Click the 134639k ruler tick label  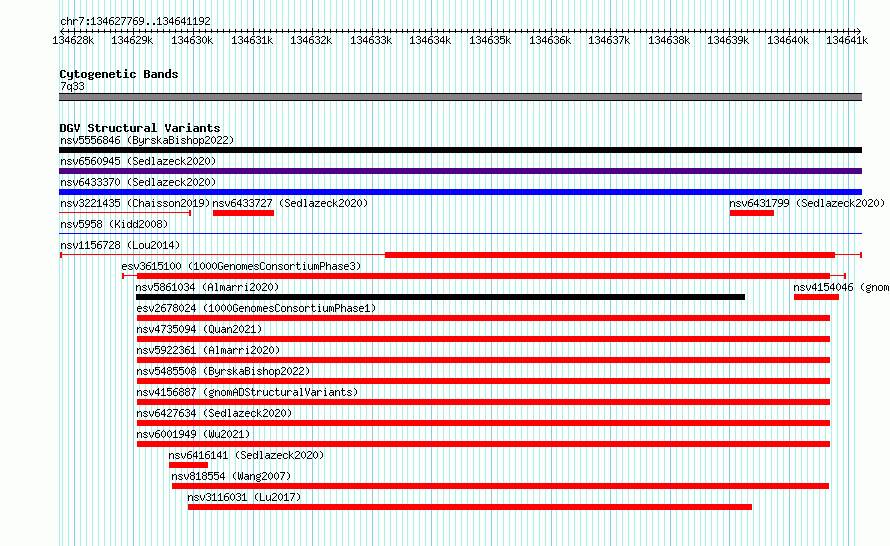click(x=728, y=40)
